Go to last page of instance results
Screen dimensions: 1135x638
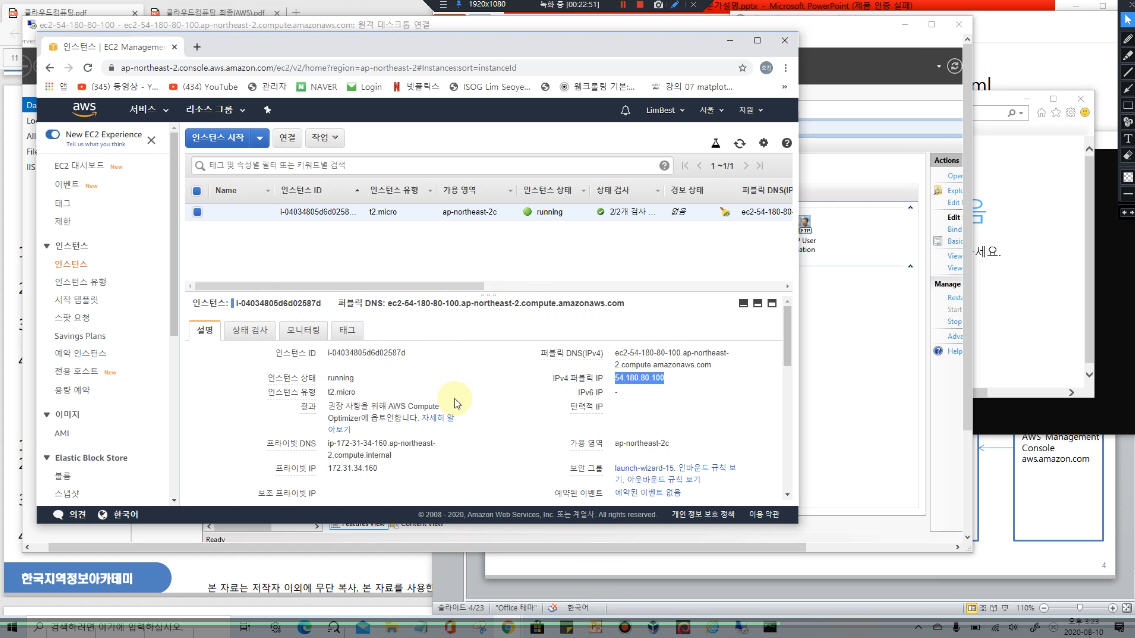(760, 166)
